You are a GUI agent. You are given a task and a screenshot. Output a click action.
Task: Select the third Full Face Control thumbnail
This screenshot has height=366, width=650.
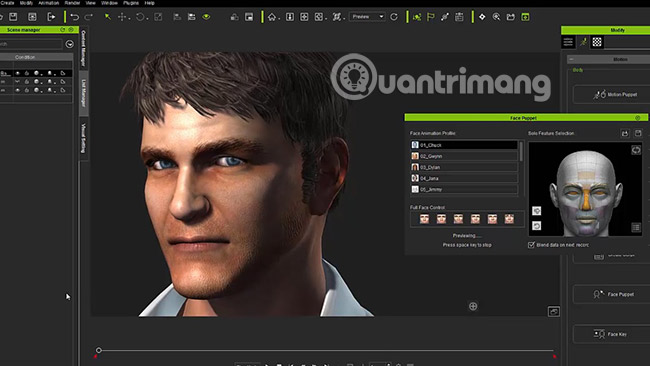coord(458,219)
